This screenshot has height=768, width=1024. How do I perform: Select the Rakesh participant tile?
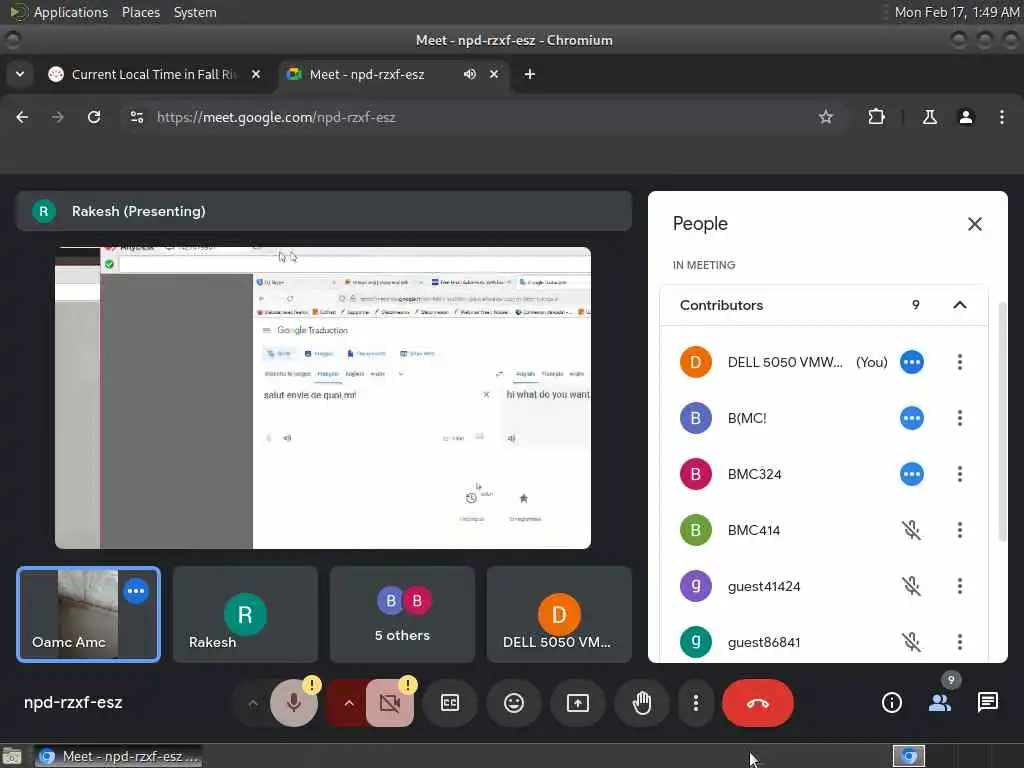[x=245, y=614]
